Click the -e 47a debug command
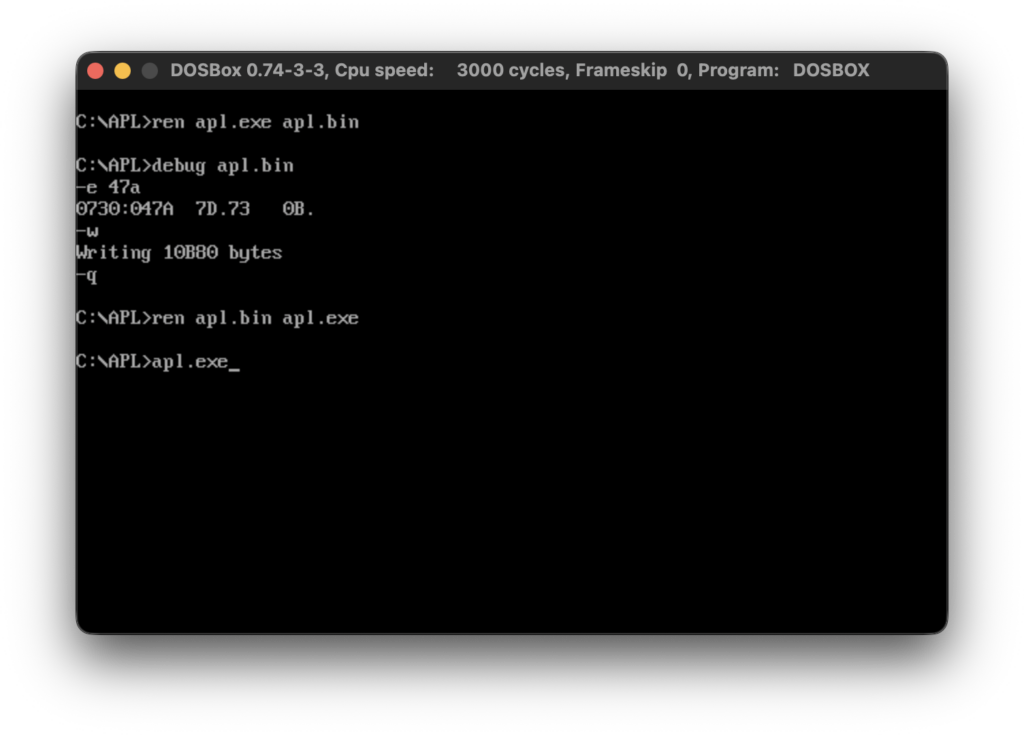The height and width of the screenshot is (735, 1024). (x=108, y=187)
